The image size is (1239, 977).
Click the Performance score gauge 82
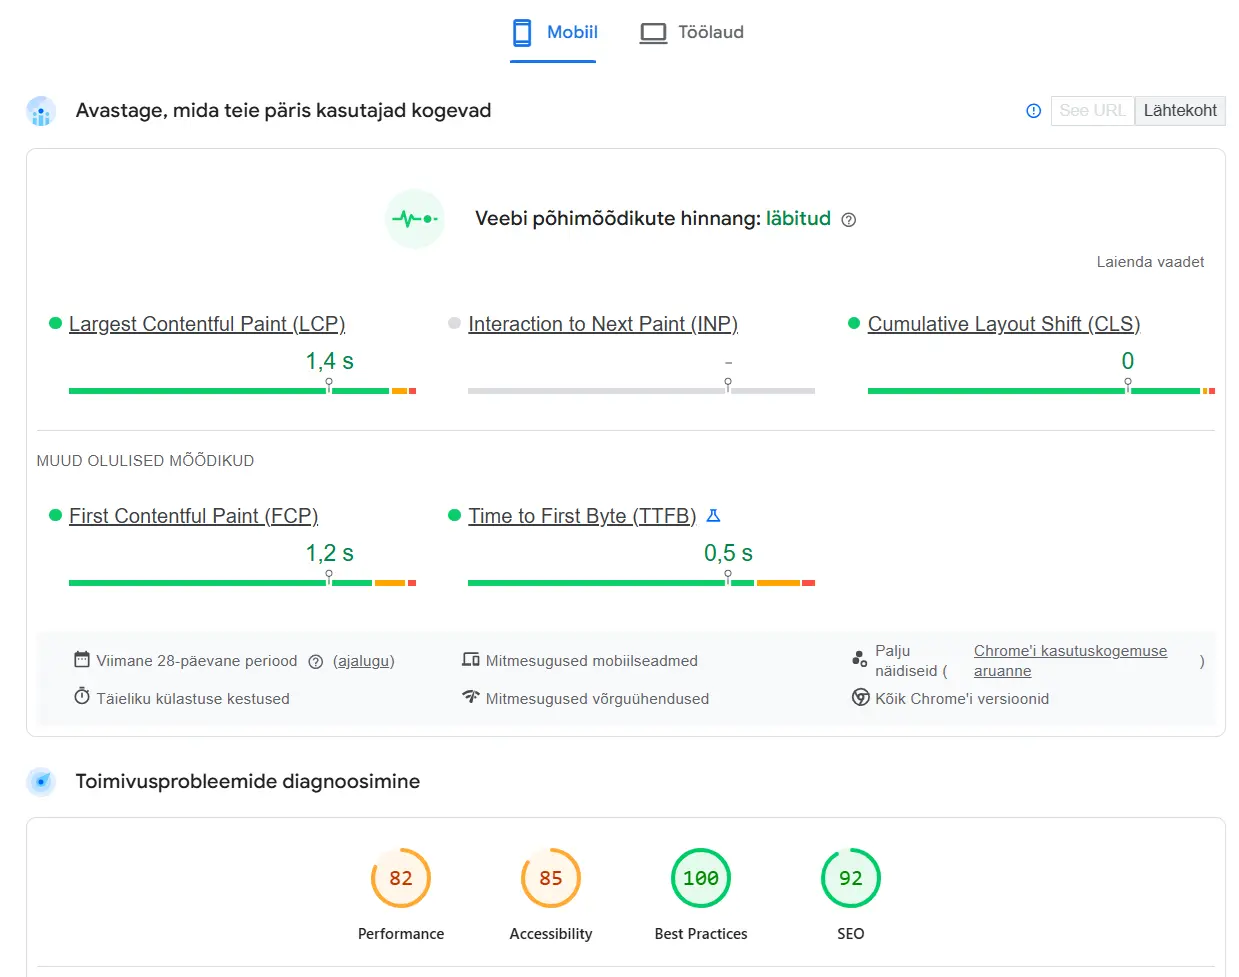coord(401,878)
